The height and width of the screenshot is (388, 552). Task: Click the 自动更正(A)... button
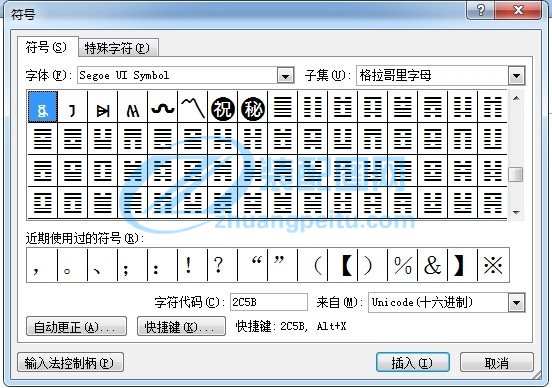click(x=76, y=326)
